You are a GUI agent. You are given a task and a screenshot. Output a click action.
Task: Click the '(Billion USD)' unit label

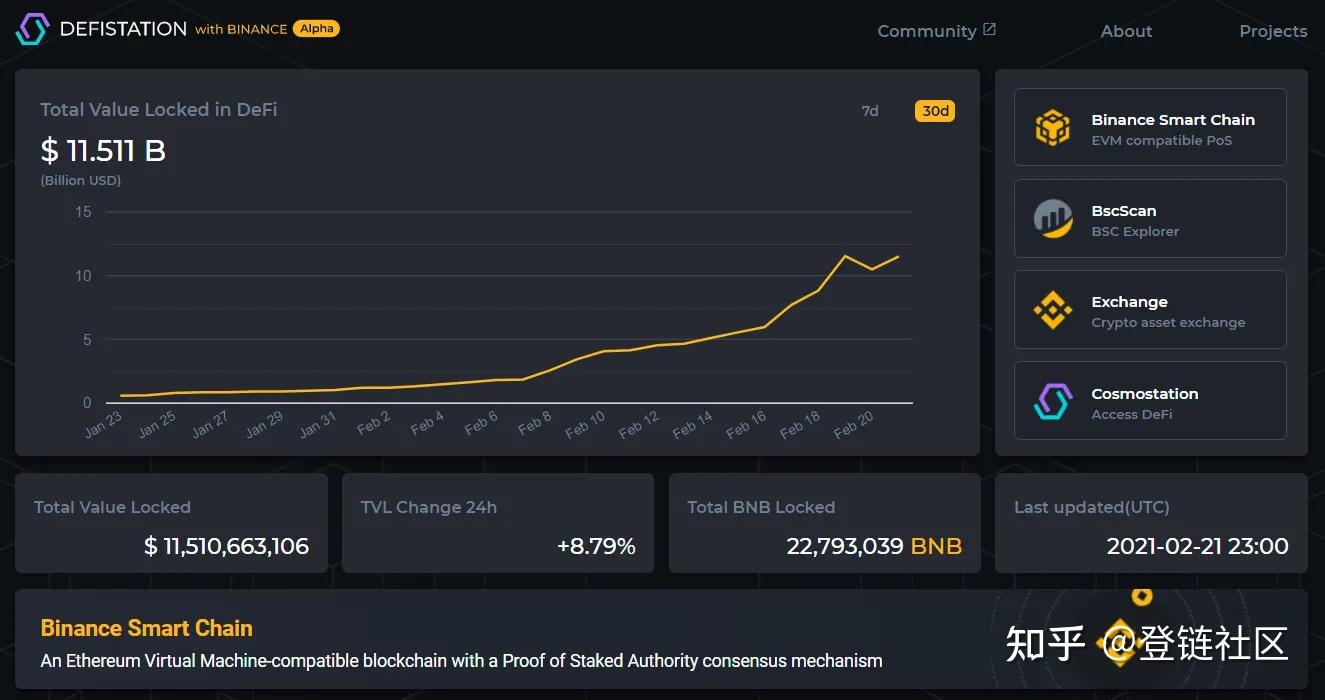tap(80, 181)
